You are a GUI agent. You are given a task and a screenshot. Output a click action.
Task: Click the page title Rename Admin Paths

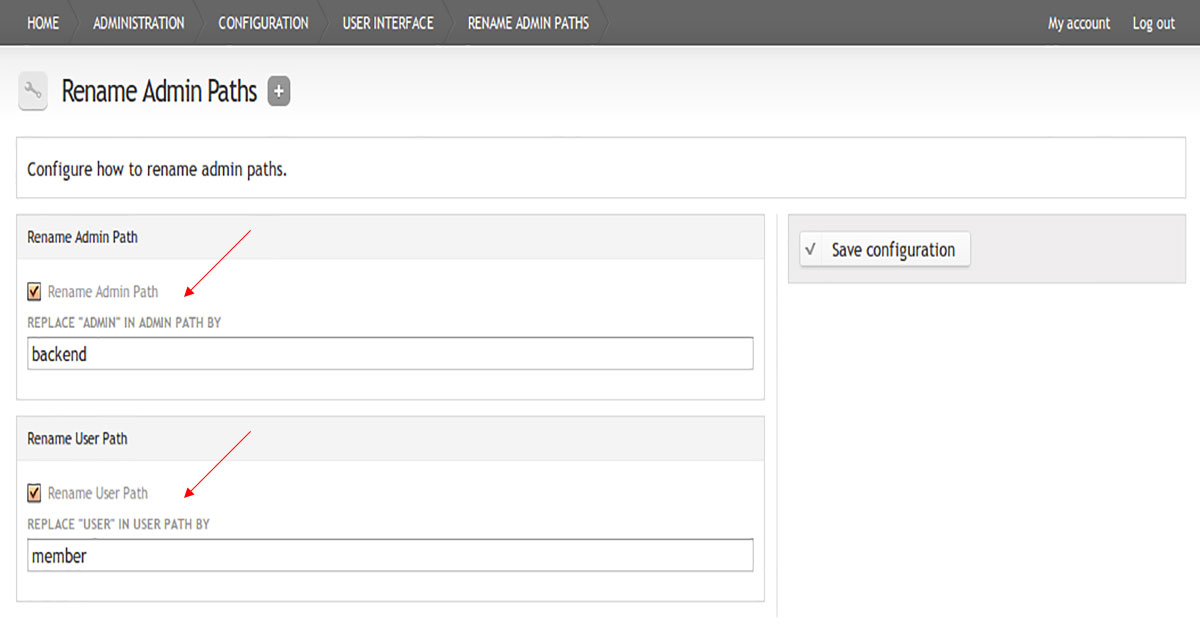tap(160, 90)
